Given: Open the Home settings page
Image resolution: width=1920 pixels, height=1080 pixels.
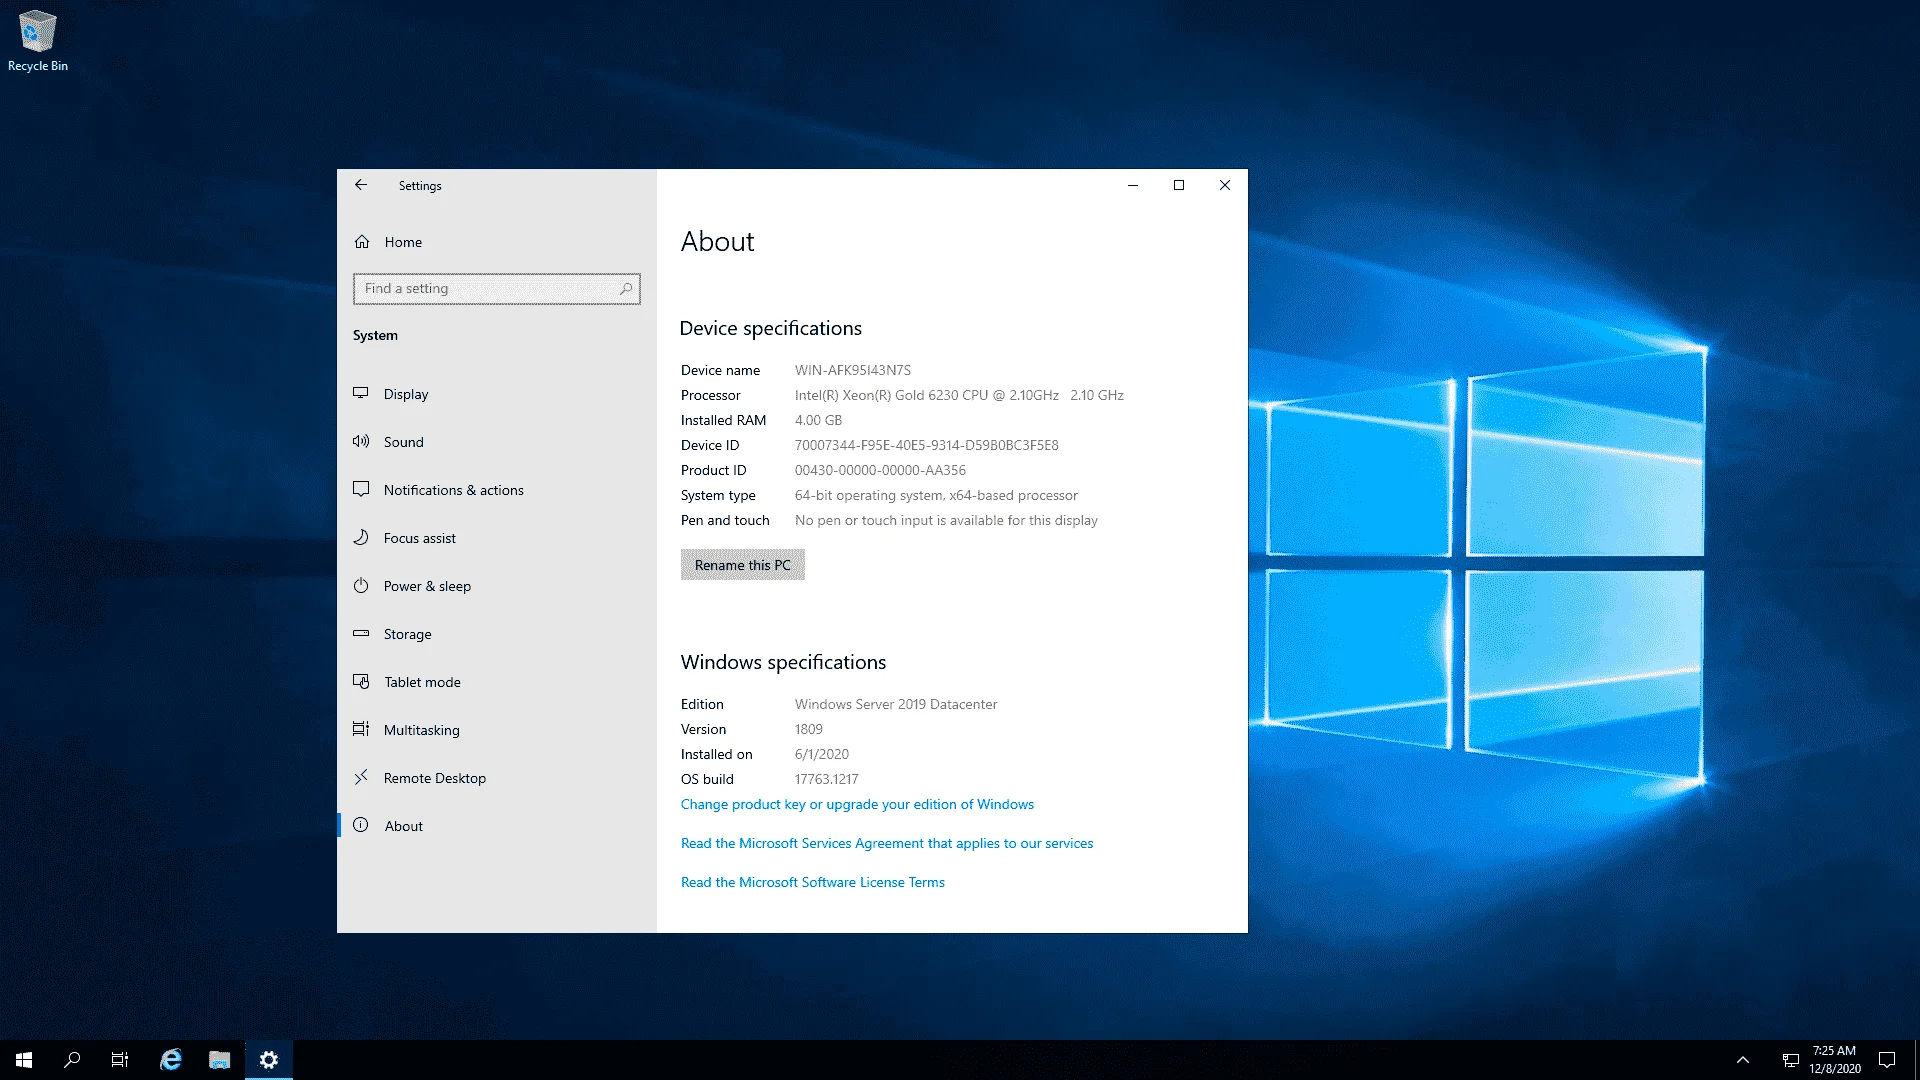Looking at the screenshot, I should tap(497, 242).
